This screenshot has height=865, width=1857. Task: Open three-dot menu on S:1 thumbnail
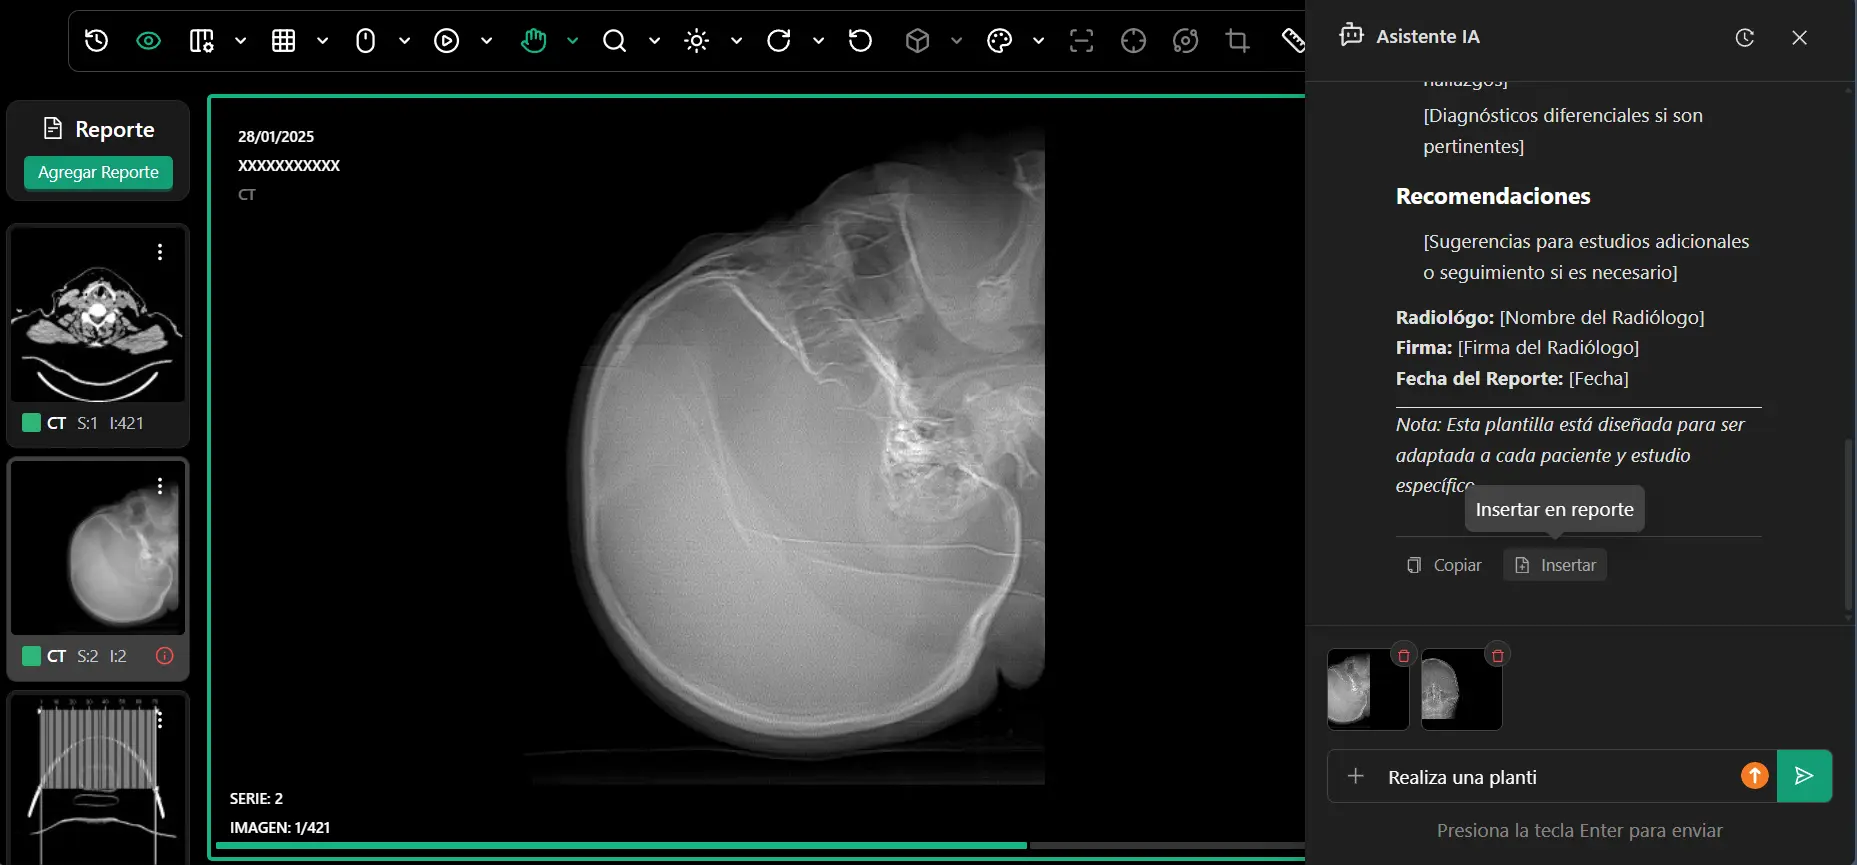point(160,252)
